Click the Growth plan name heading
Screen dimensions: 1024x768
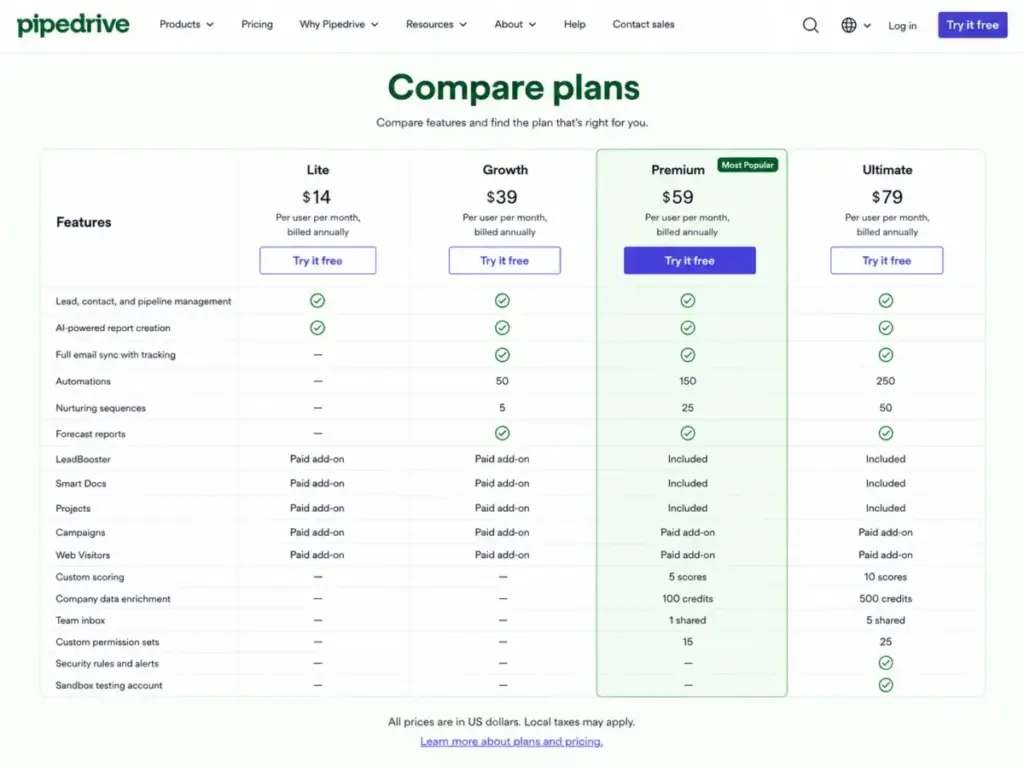505,170
